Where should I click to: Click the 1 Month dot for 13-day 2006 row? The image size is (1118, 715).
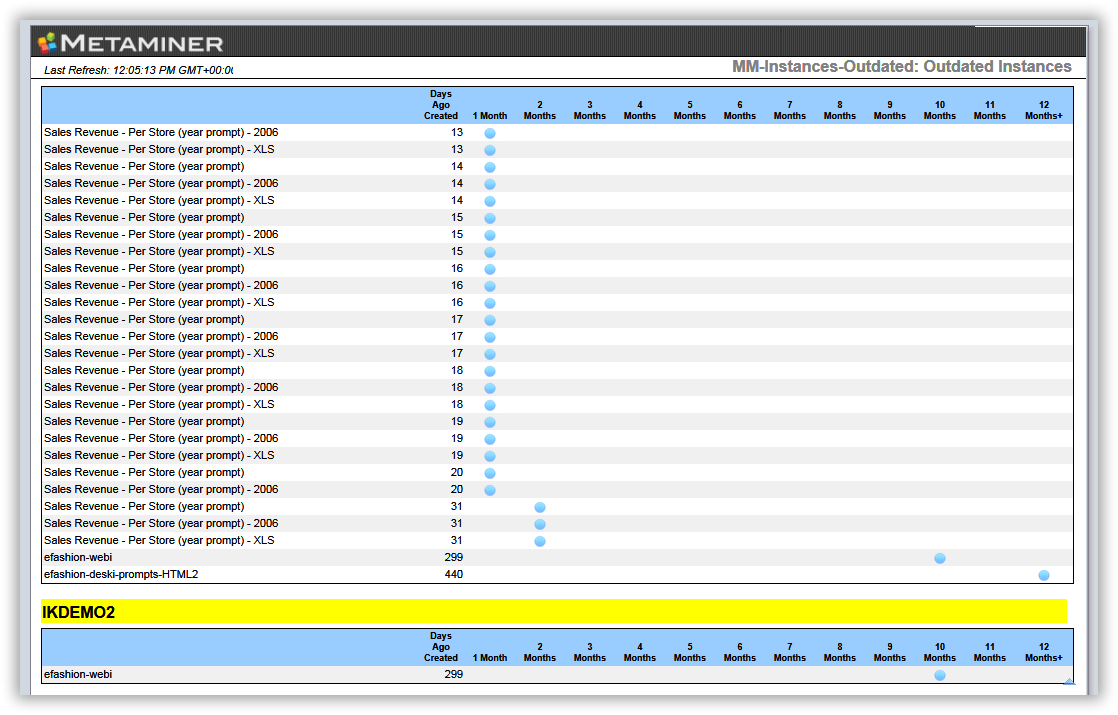(x=490, y=133)
